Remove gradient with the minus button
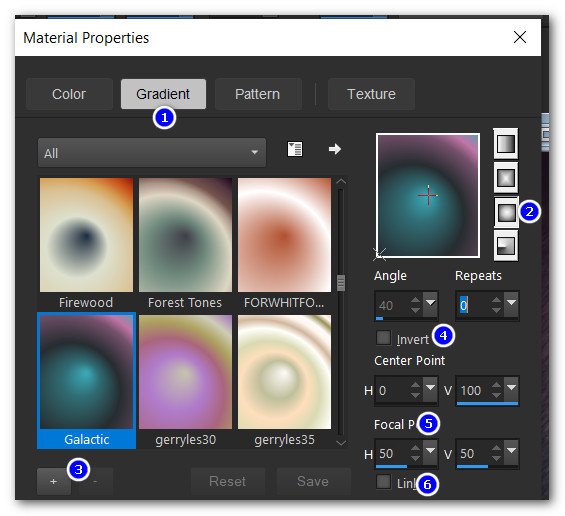This screenshot has height=516, width=565. pyautogui.click(x=95, y=481)
